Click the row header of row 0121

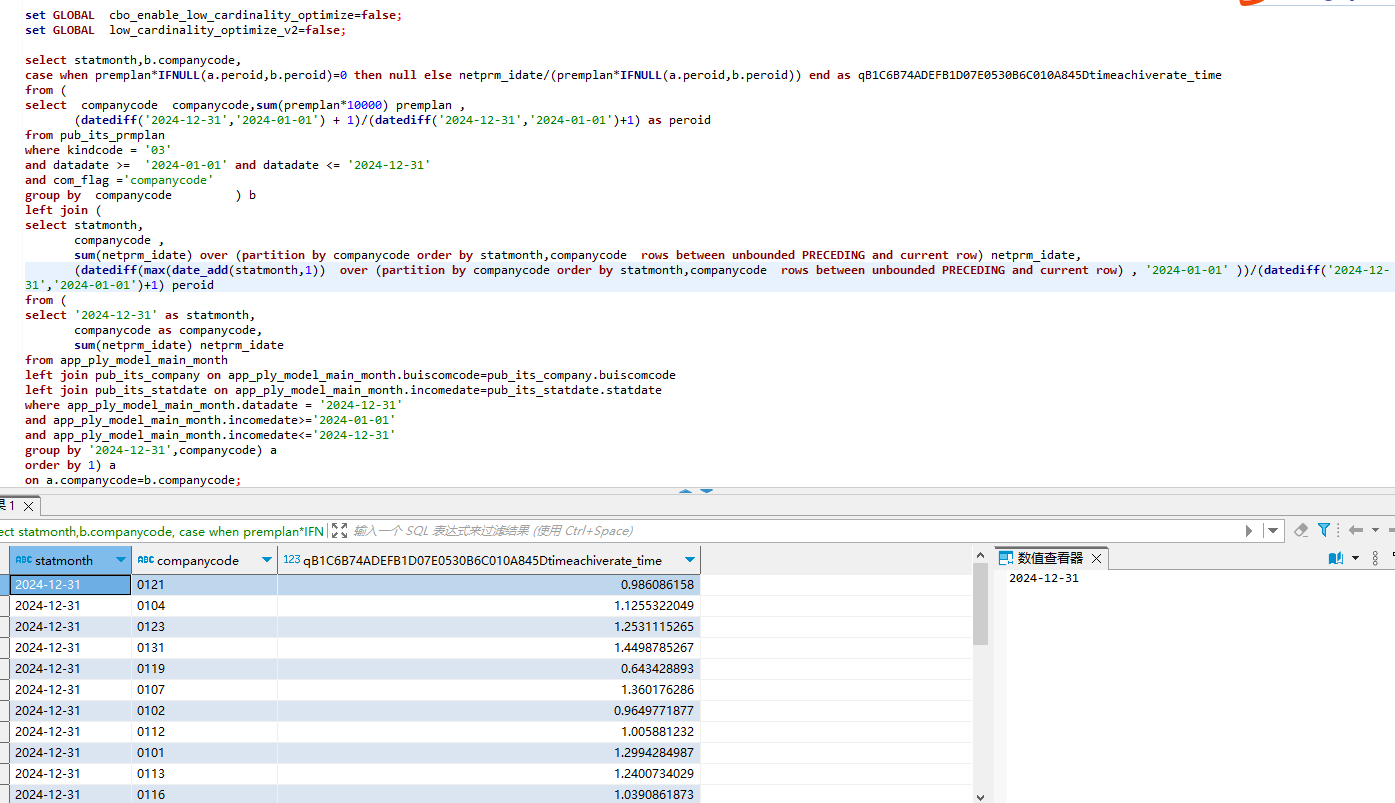(4, 585)
